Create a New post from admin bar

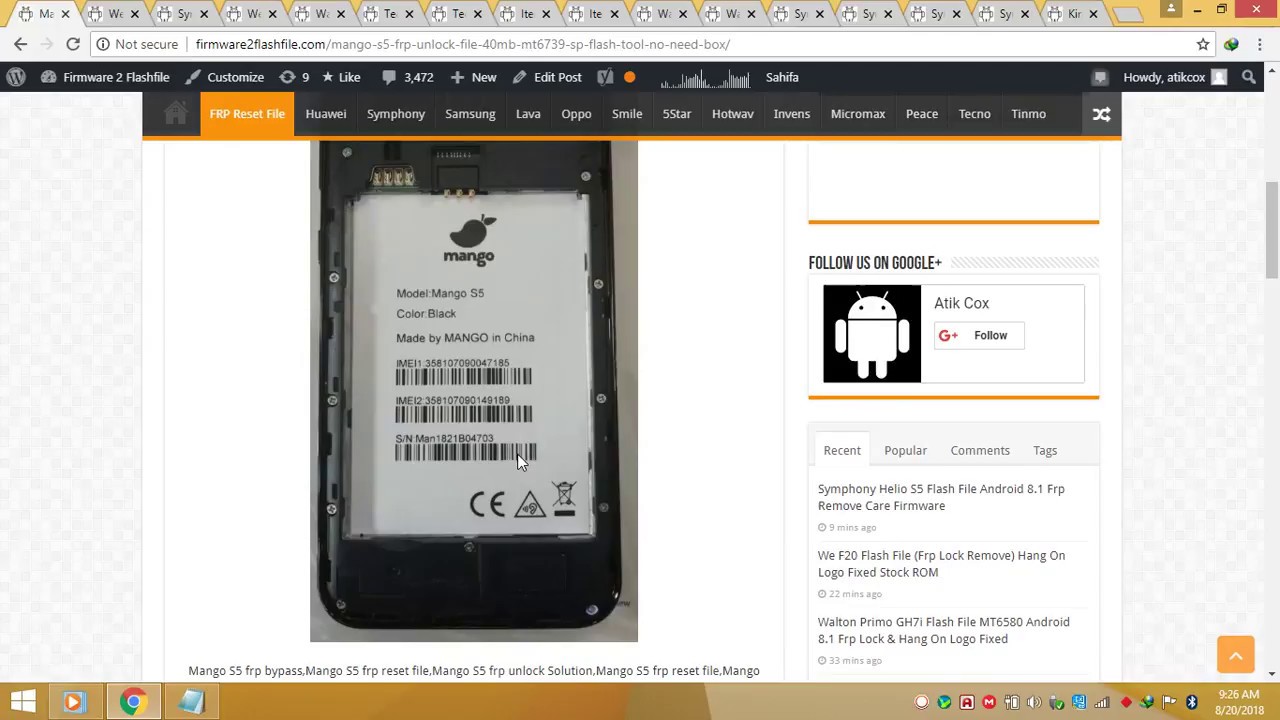[x=473, y=77]
